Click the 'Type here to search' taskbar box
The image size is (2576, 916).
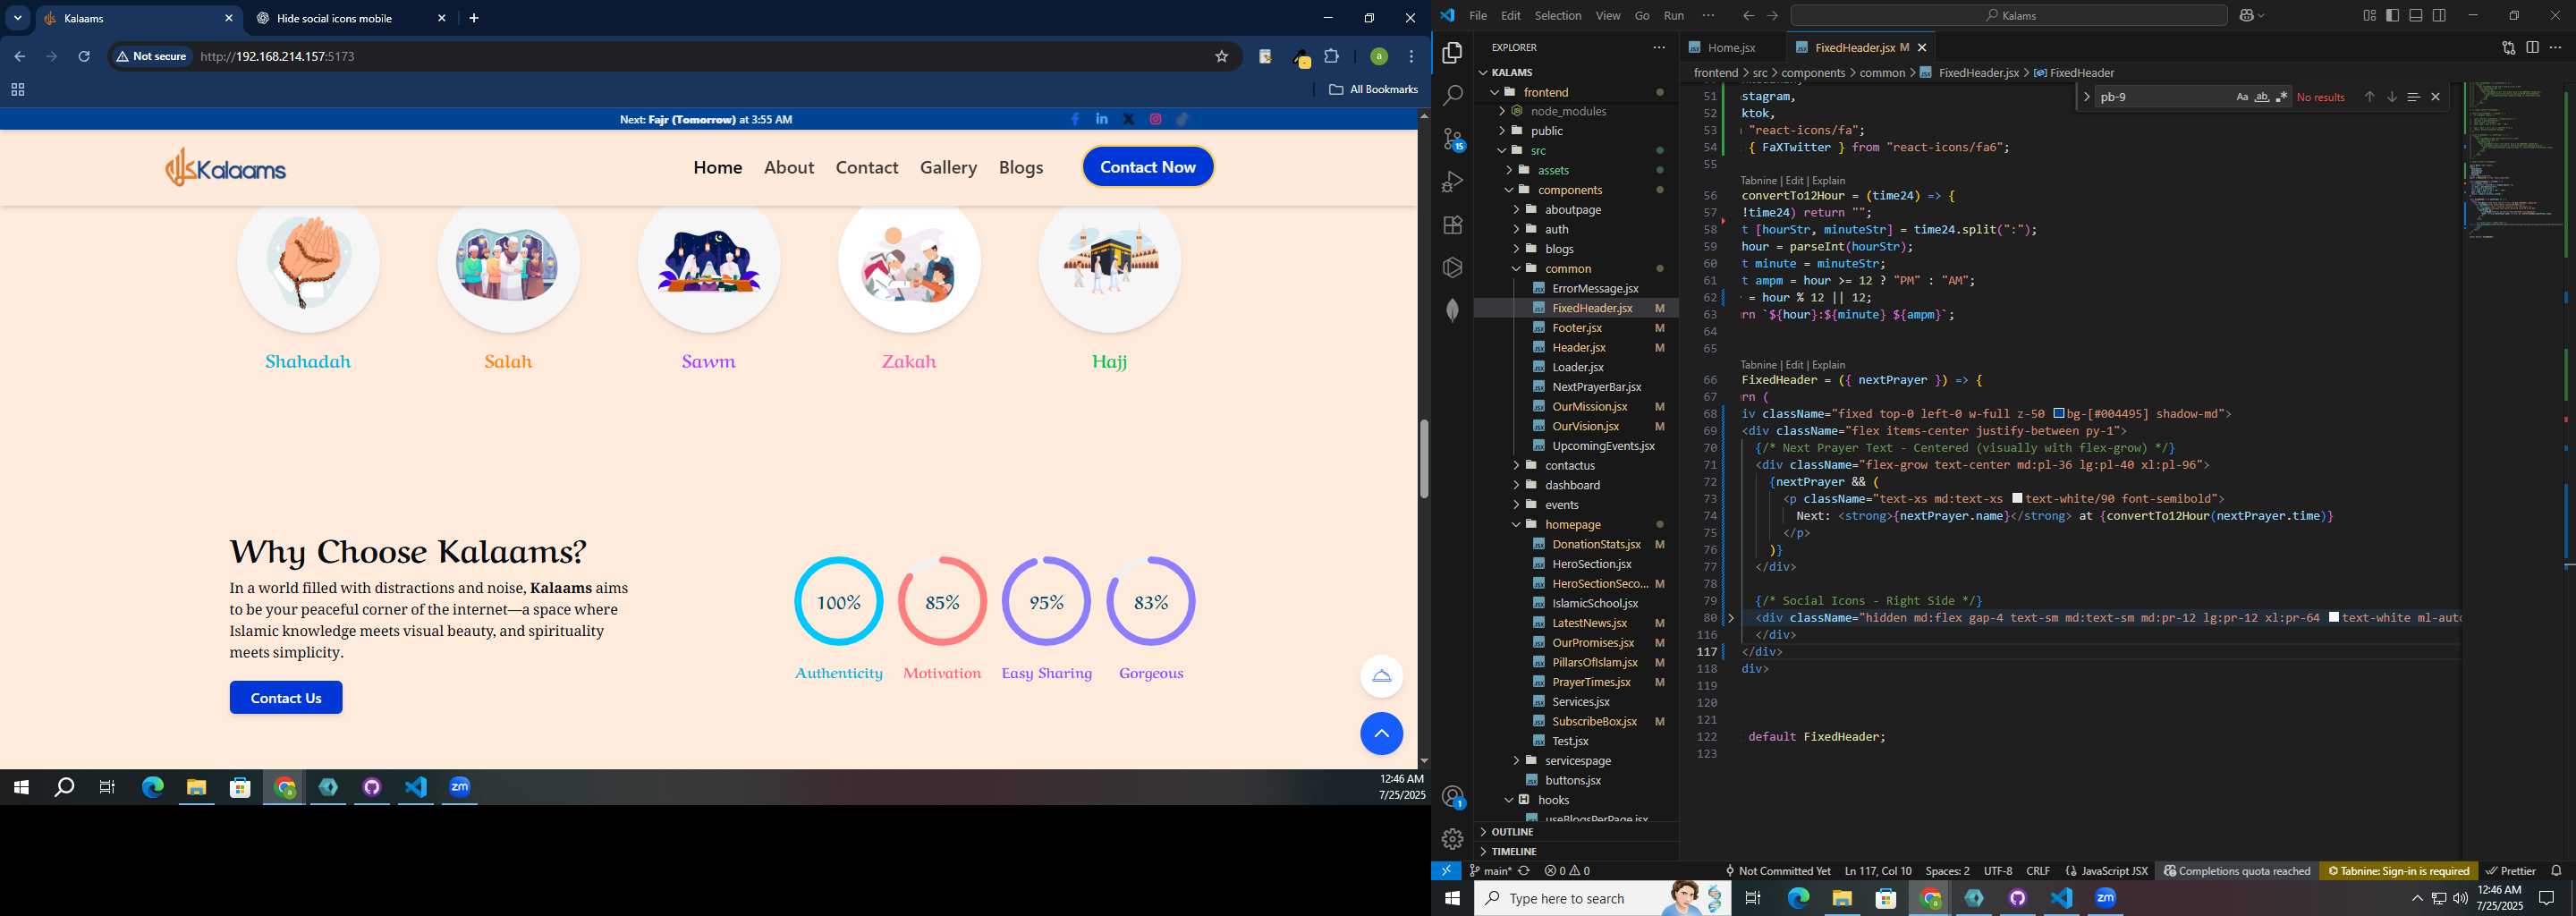click(1602, 899)
